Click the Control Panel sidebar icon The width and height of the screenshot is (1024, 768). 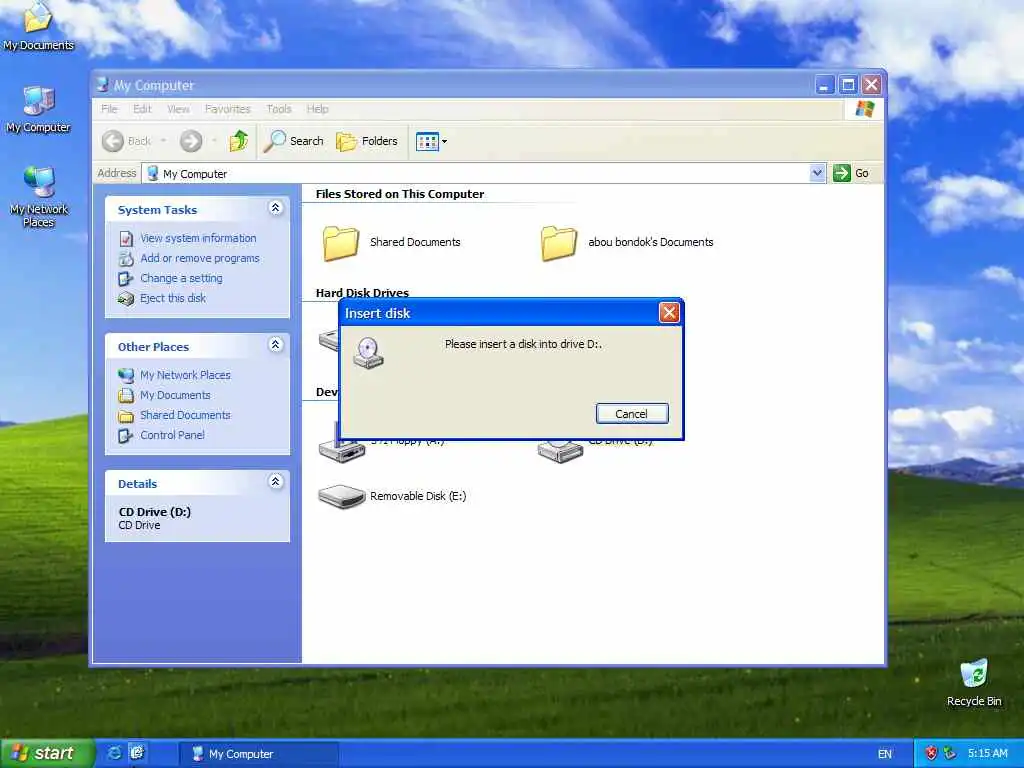[126, 436]
